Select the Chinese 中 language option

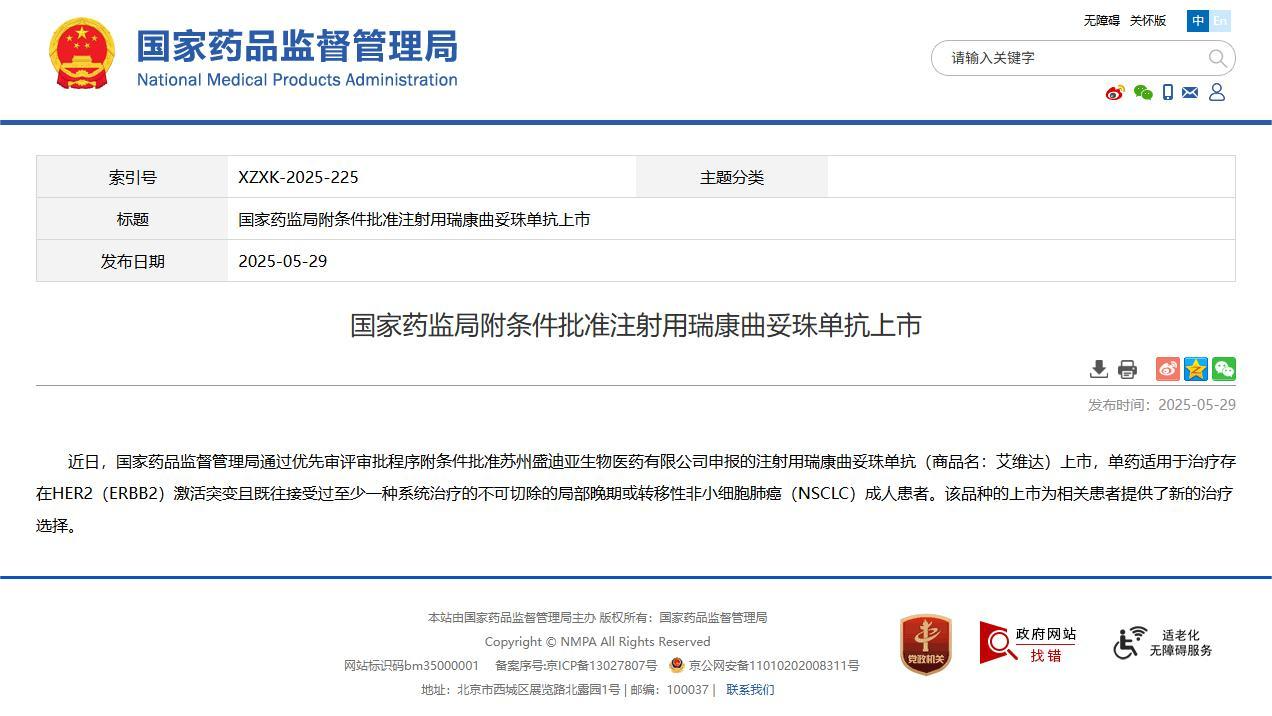pos(1198,21)
